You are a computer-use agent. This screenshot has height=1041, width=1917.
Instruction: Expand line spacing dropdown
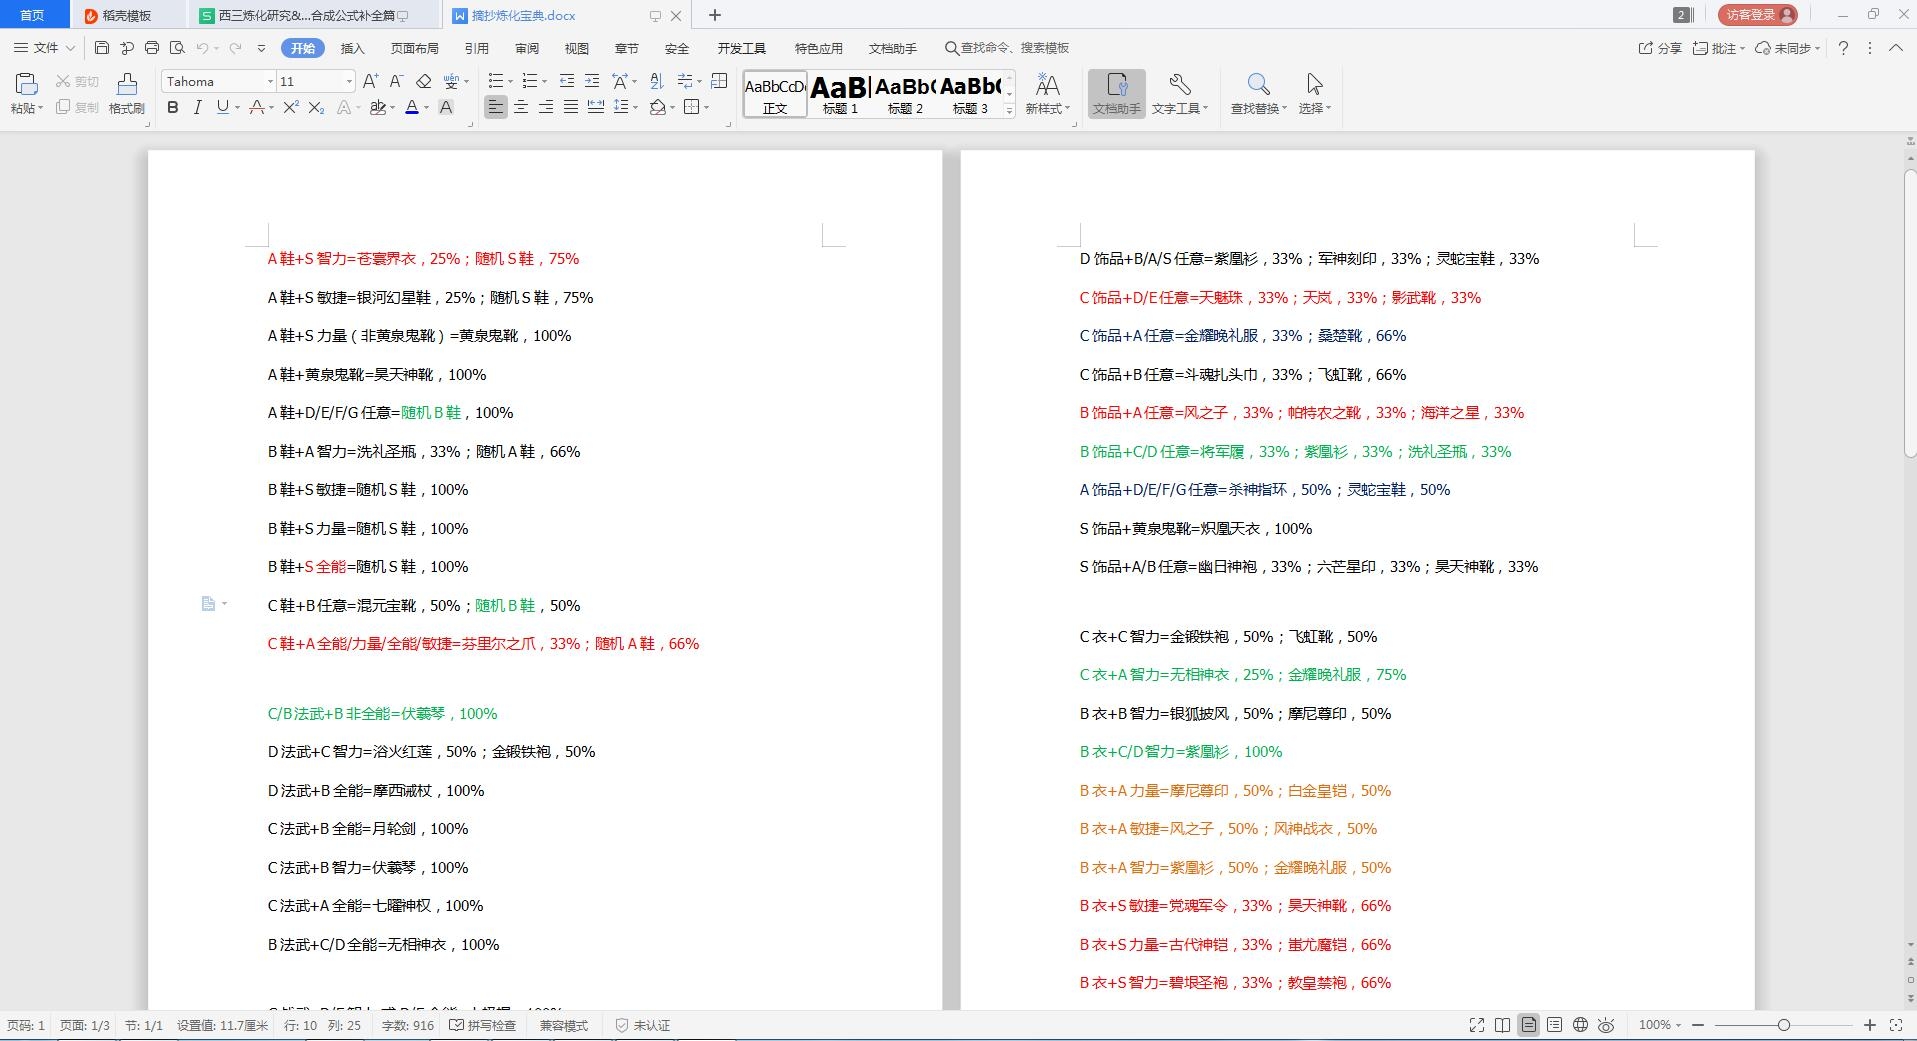pos(635,107)
